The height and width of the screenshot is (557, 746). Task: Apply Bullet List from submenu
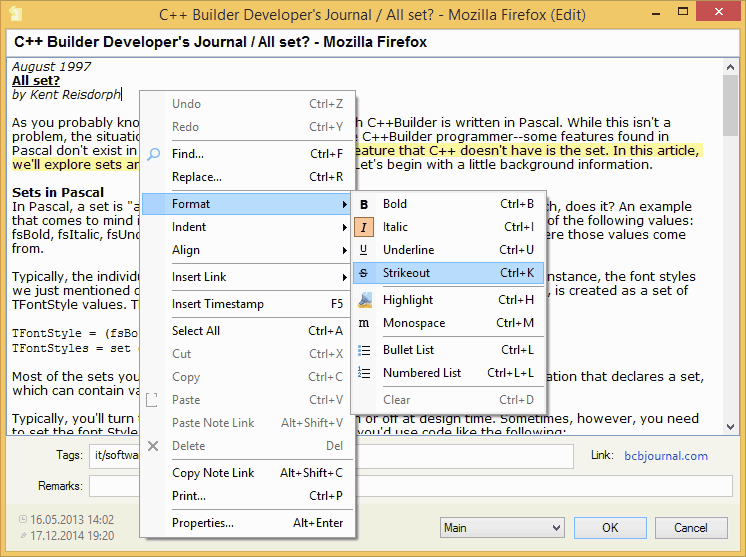point(449,350)
